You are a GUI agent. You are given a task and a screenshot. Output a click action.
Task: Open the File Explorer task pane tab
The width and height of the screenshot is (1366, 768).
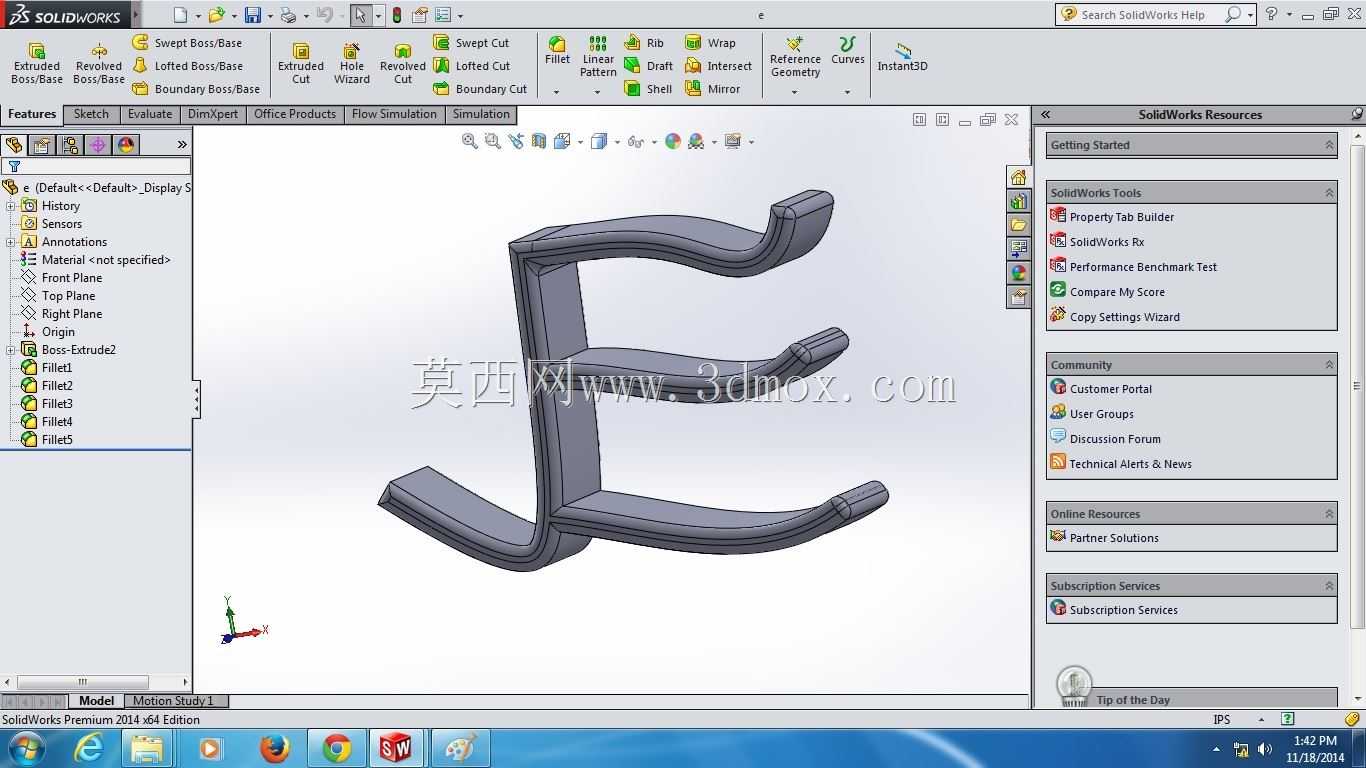point(1018,225)
